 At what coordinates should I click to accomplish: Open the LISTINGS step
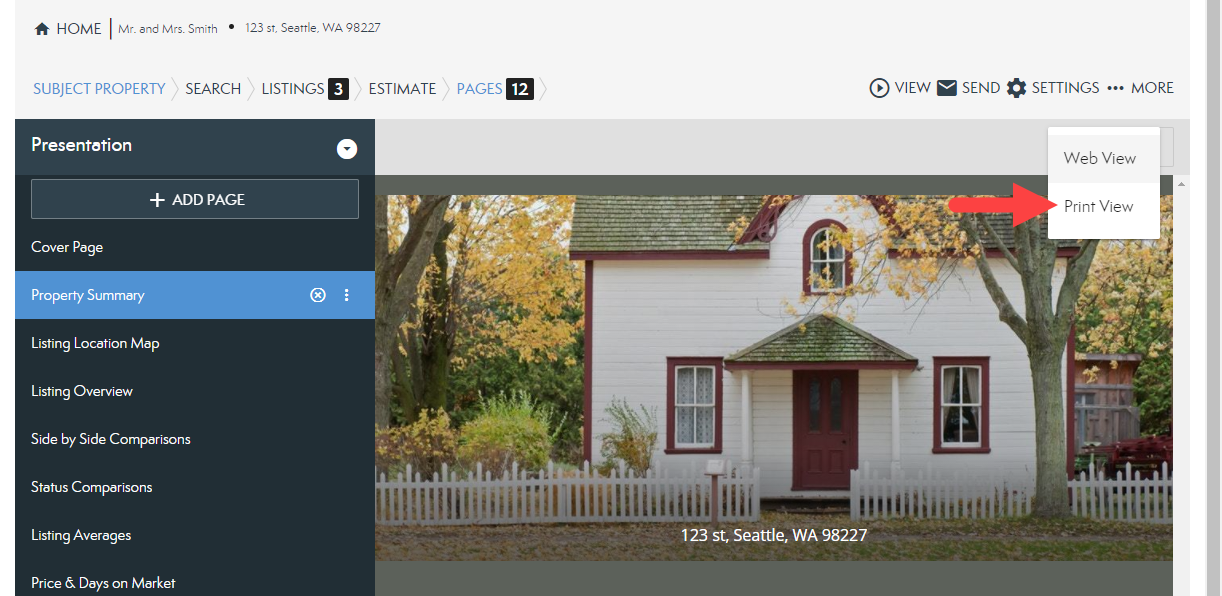click(304, 88)
